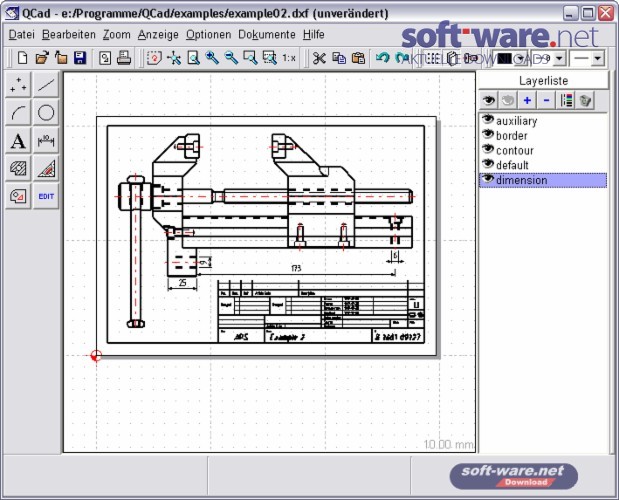Image resolution: width=619 pixels, height=500 pixels.
Task: Select the default layer name
Action: (x=512, y=165)
